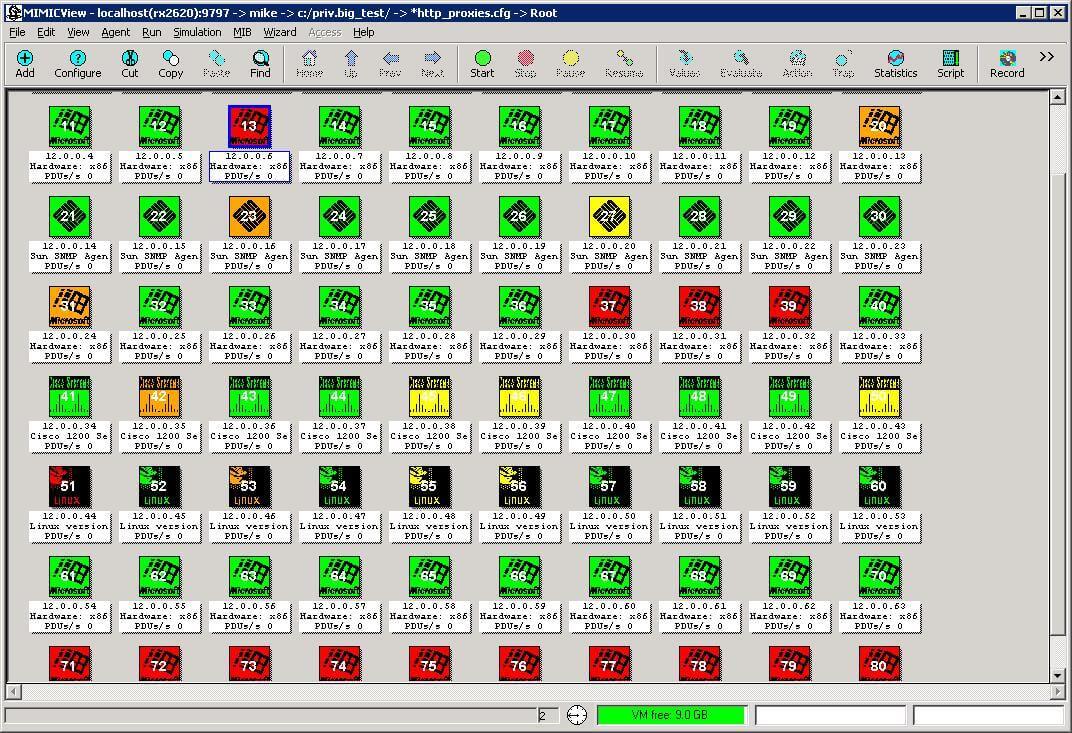Open the Agent menu

coord(115,32)
